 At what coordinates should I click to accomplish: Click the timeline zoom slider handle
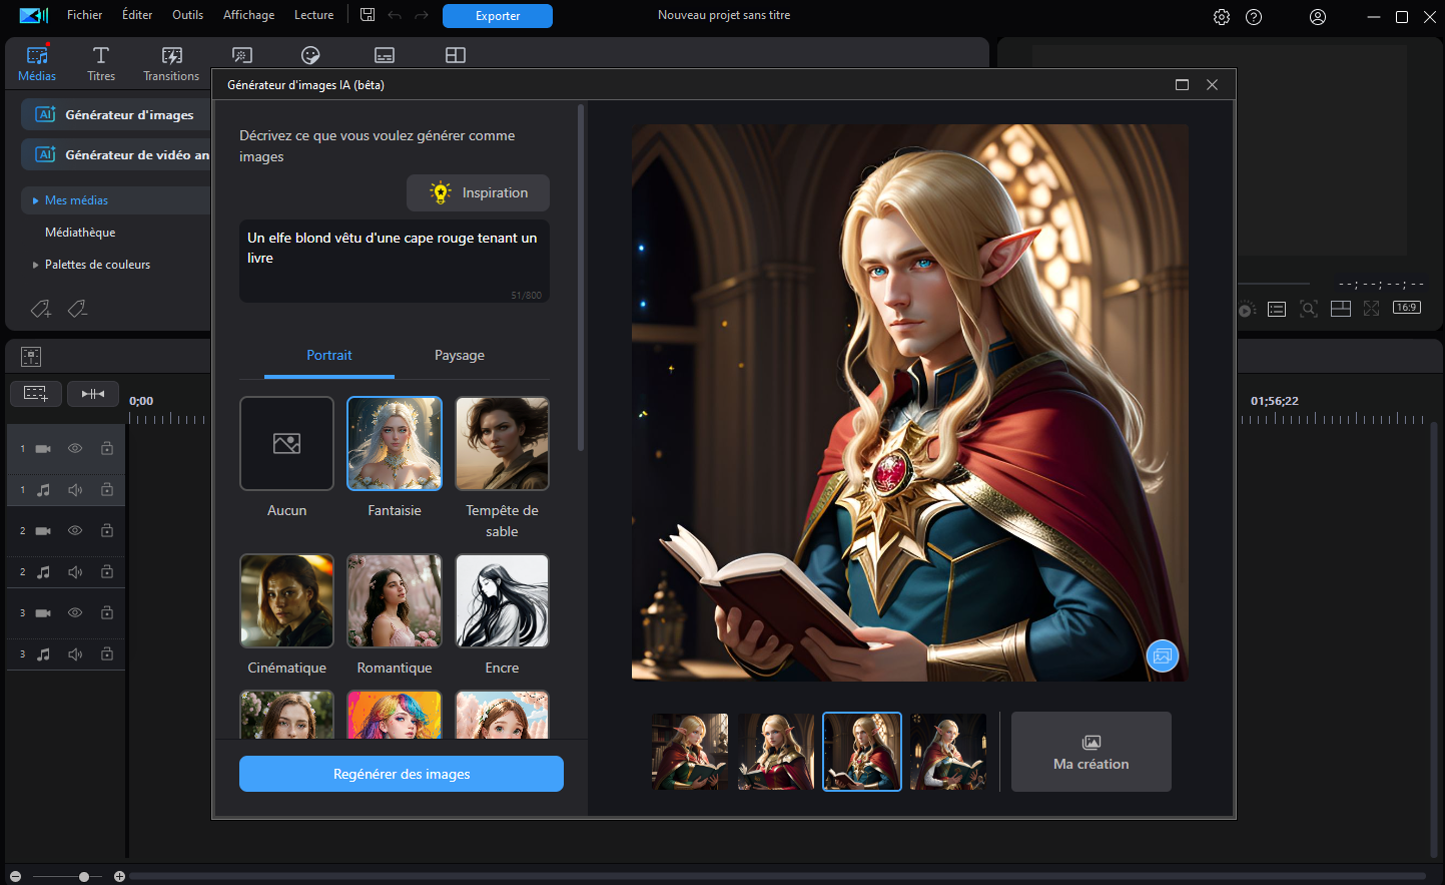[84, 877]
